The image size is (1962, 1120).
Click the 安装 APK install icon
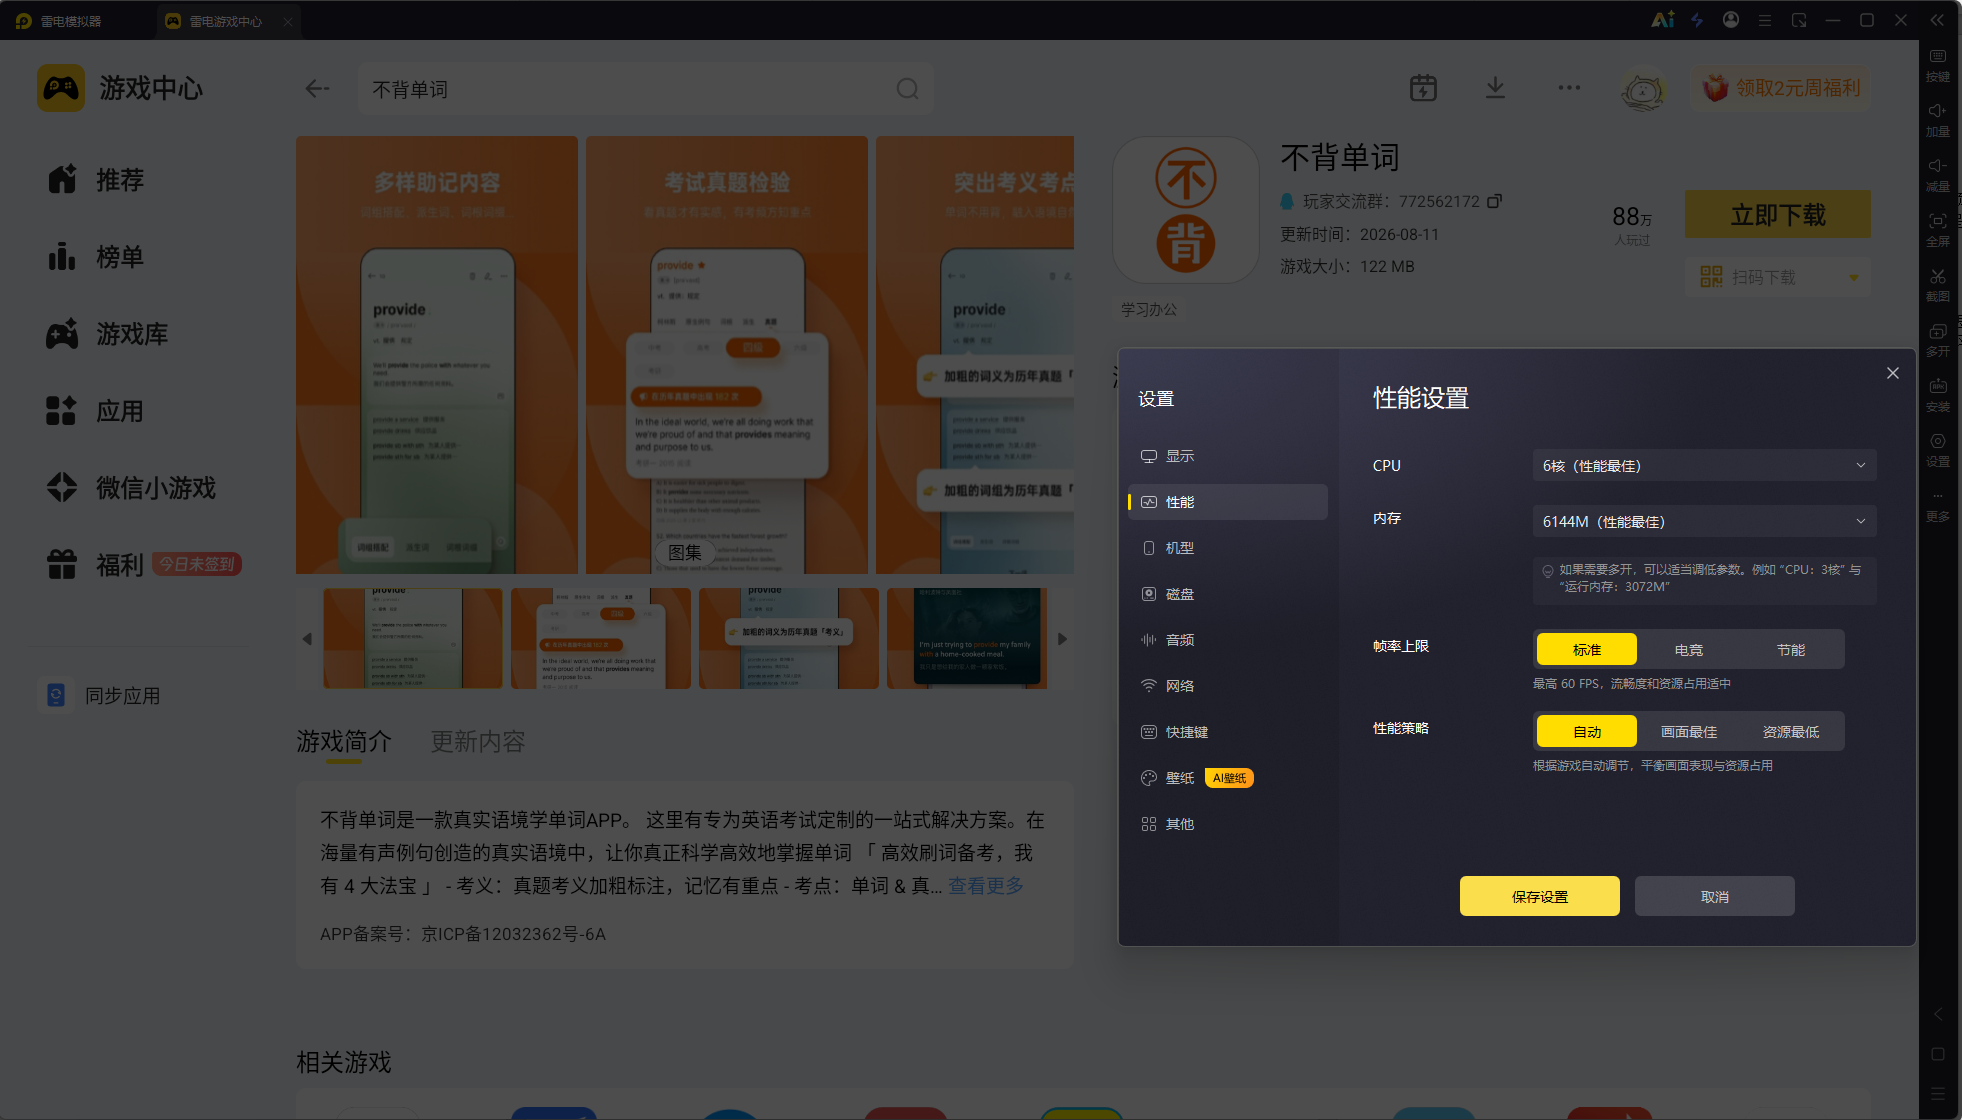1938,395
